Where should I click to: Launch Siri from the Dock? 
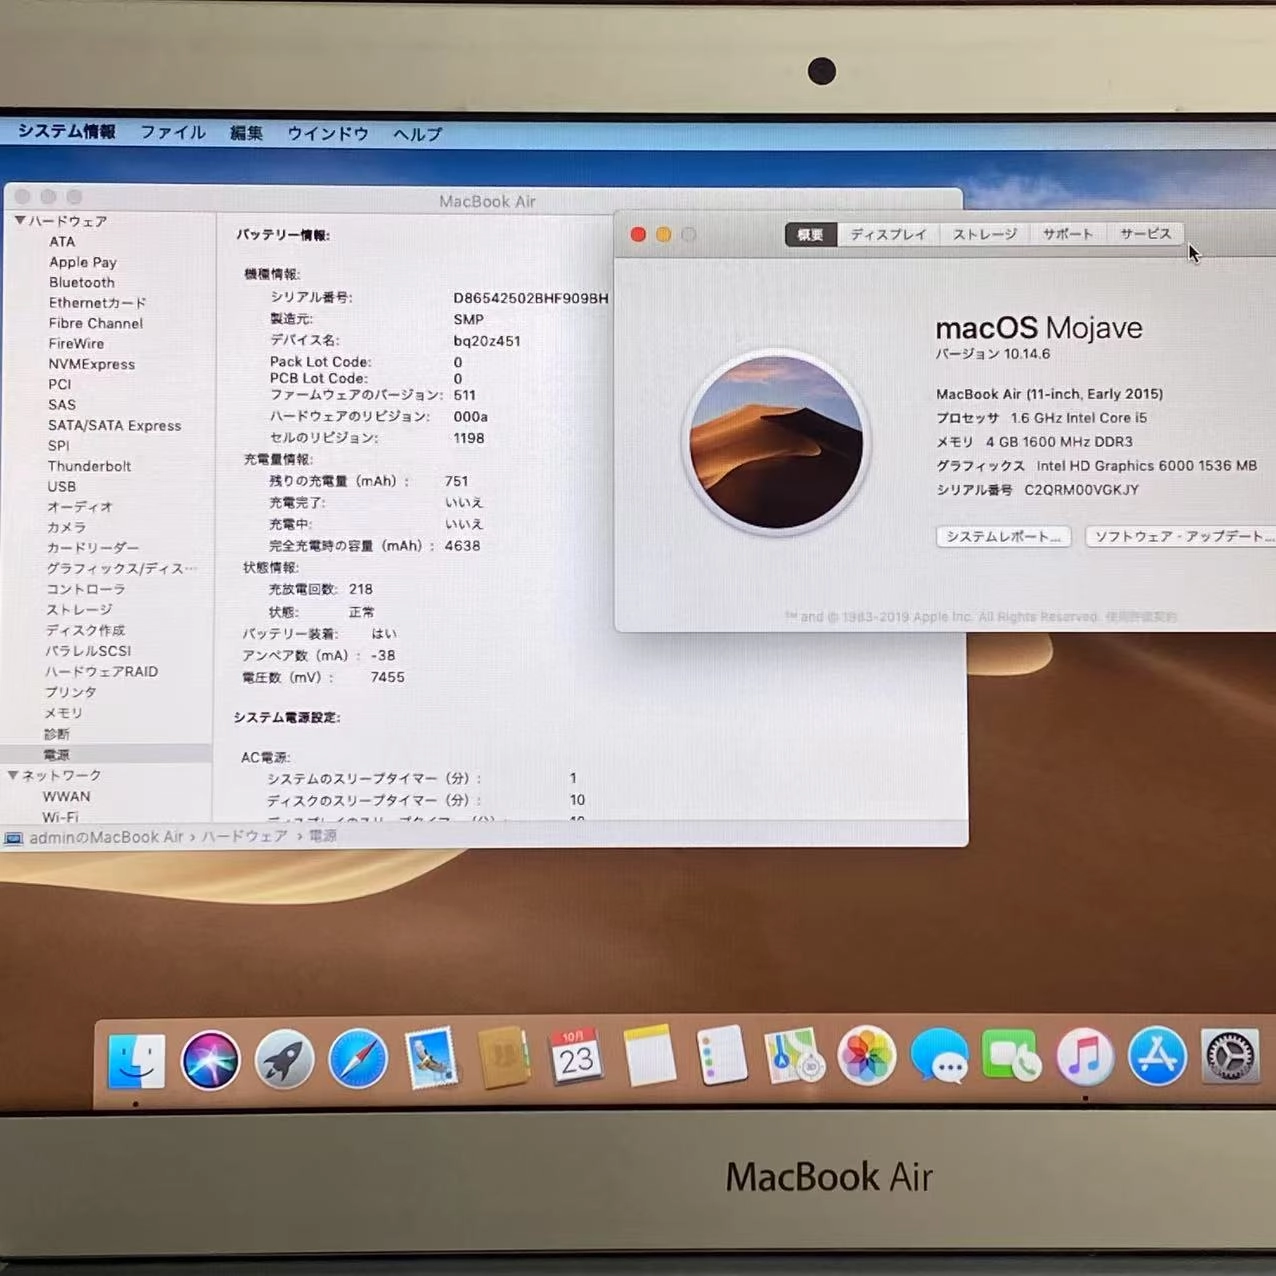coord(210,1059)
